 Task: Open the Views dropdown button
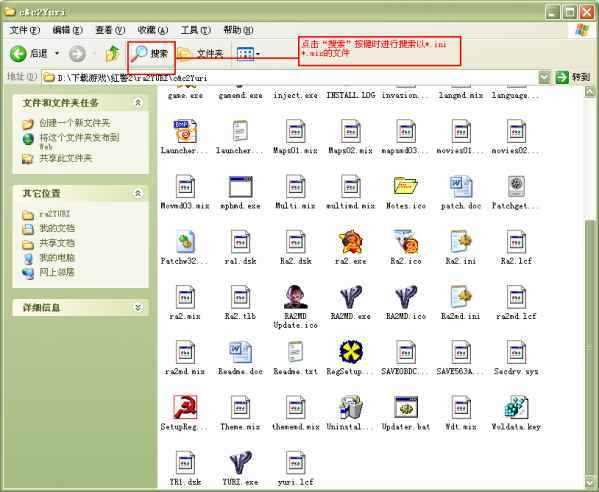coord(248,54)
